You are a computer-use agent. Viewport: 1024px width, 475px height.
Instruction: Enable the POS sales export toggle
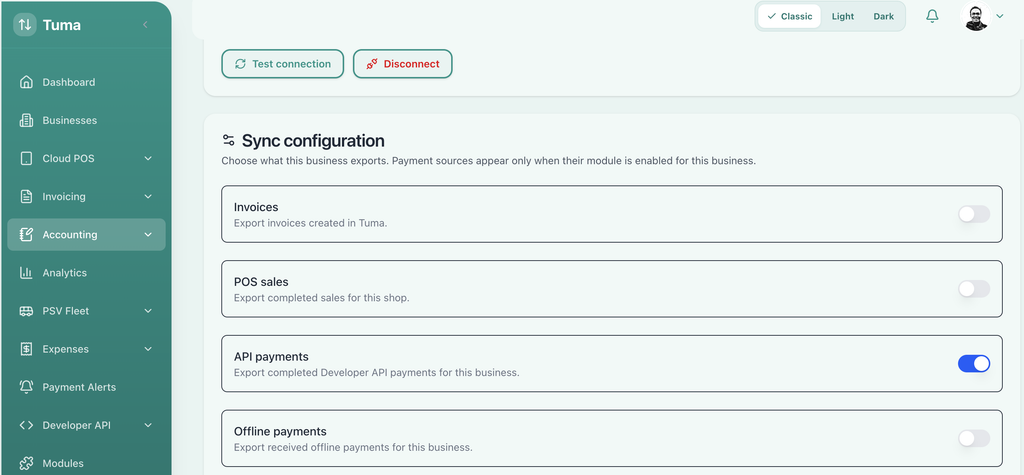pos(974,289)
